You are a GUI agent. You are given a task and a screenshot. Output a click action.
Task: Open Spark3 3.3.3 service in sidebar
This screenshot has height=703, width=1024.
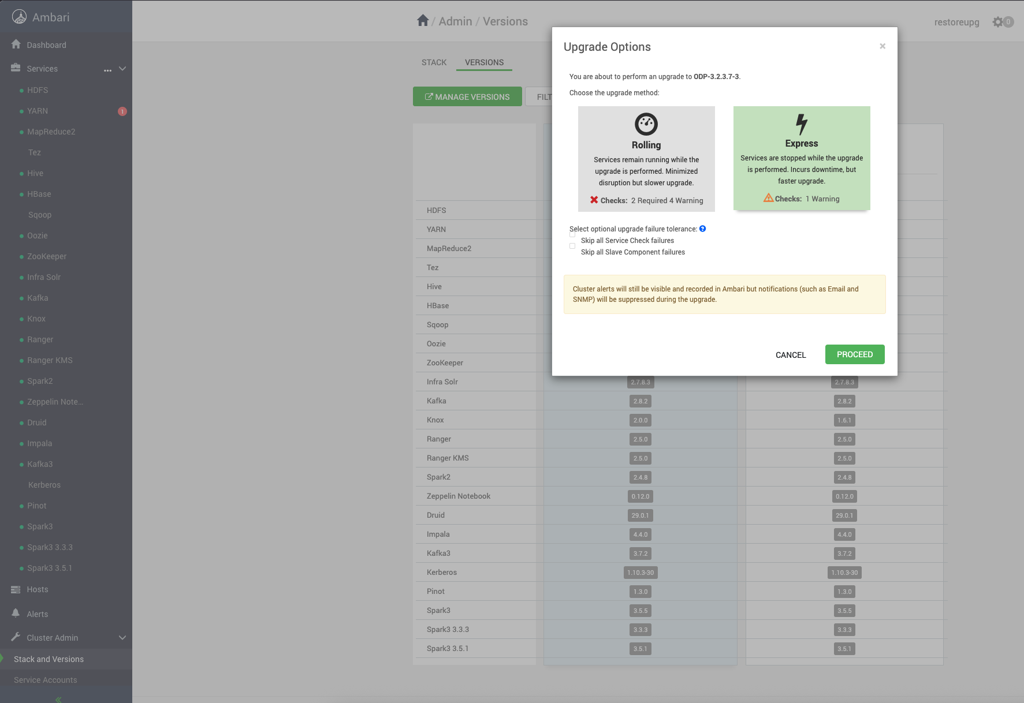(x=50, y=547)
